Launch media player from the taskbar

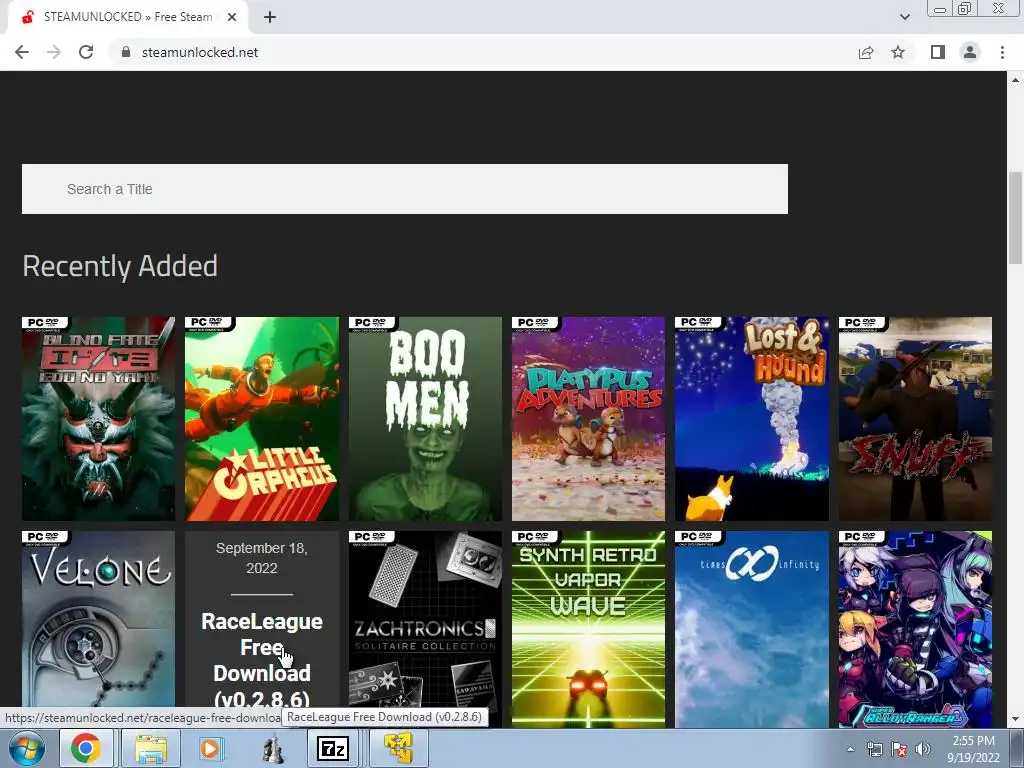pos(210,748)
